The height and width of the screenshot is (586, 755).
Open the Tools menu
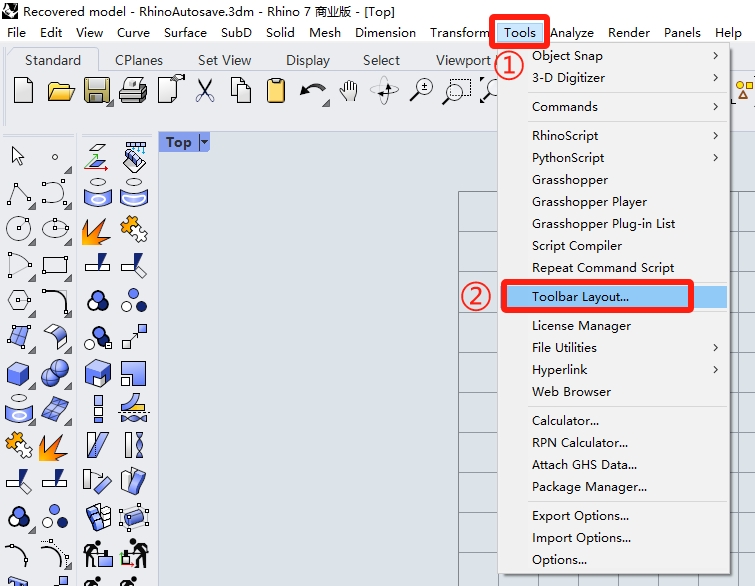coord(520,32)
